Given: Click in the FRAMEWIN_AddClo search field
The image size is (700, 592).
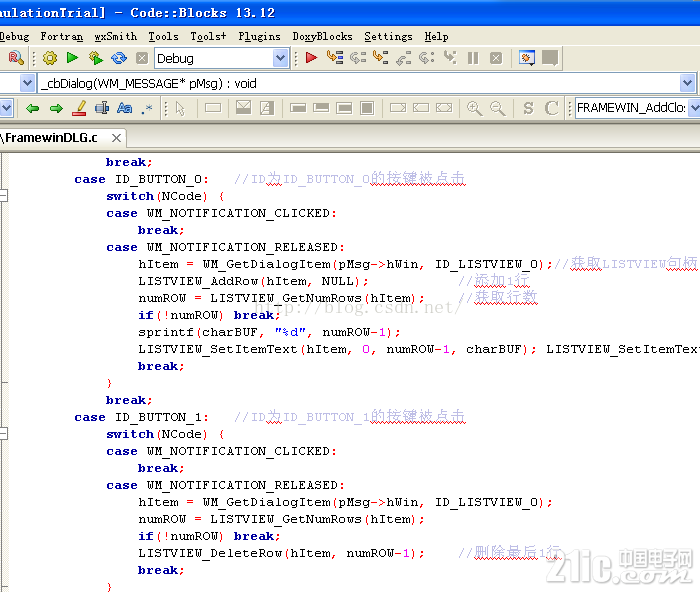Looking at the screenshot, I should click(631, 108).
